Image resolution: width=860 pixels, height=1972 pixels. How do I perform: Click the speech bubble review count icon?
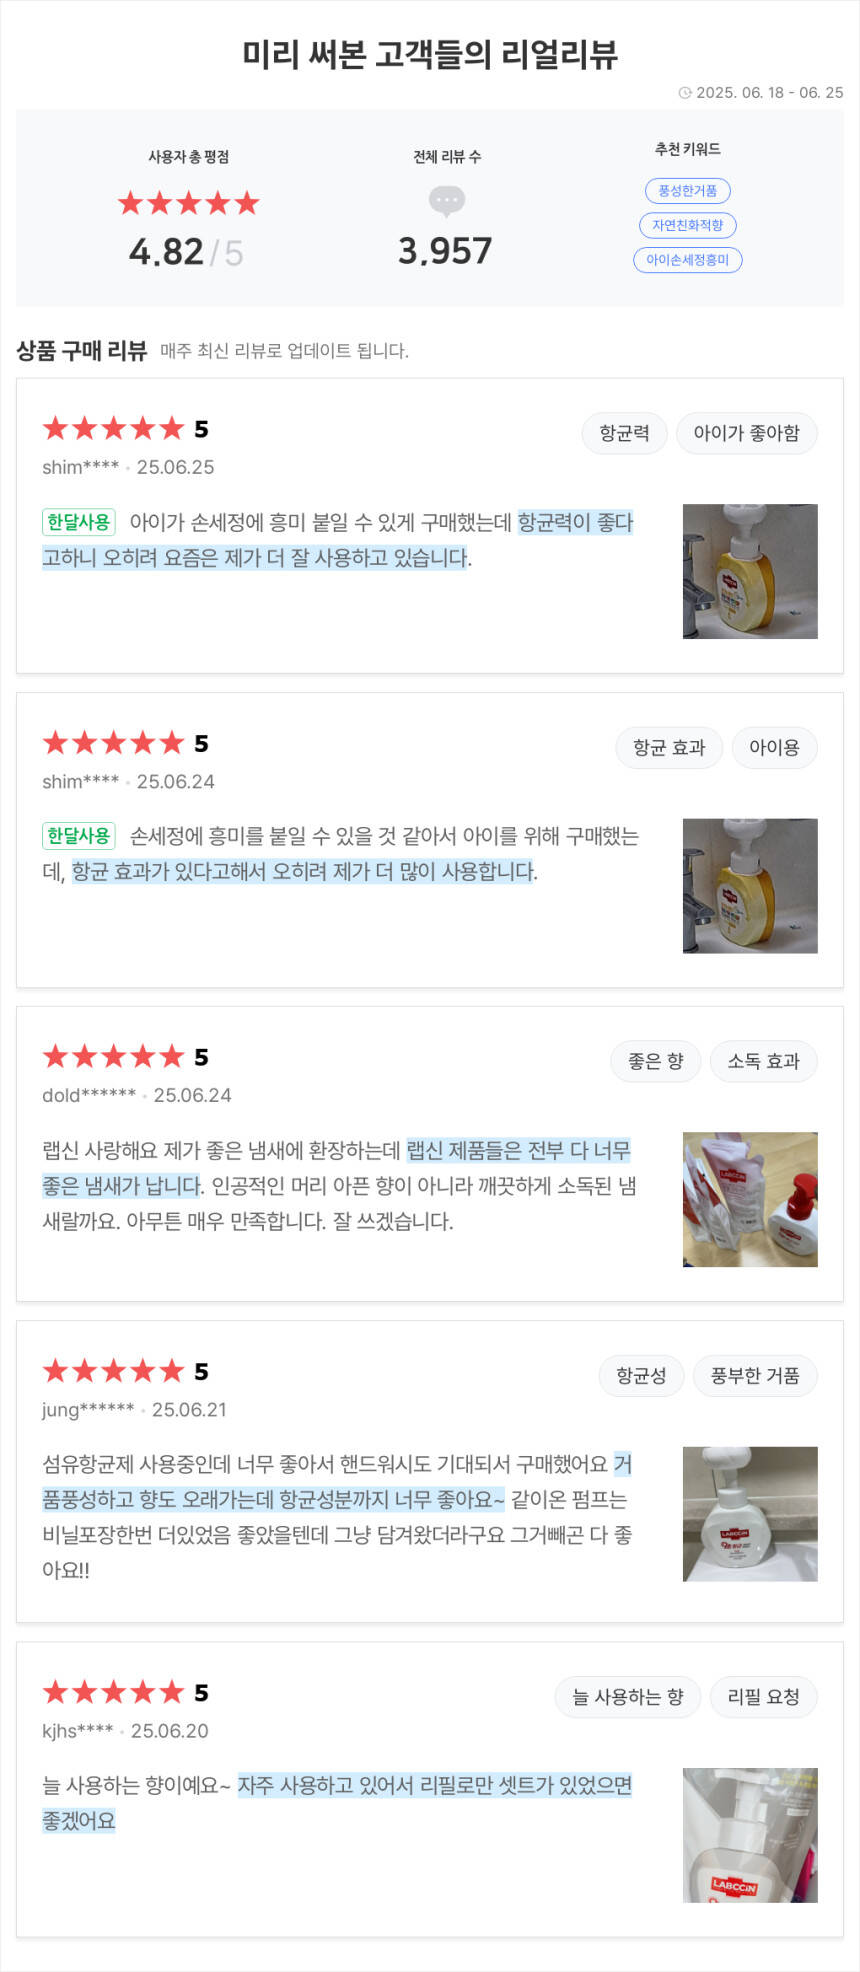[x=446, y=201]
